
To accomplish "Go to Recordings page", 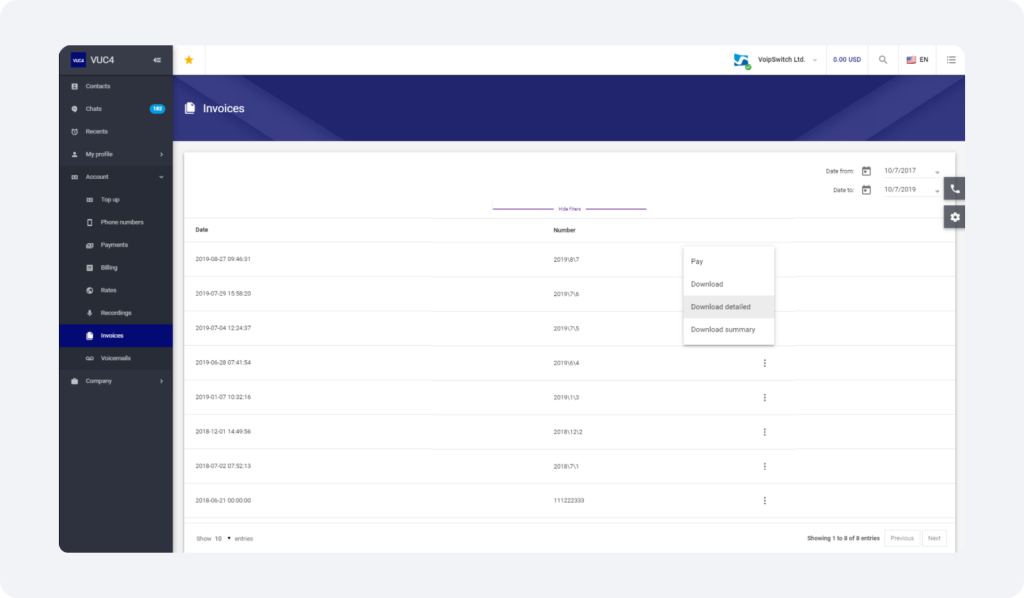I will [x=116, y=313].
